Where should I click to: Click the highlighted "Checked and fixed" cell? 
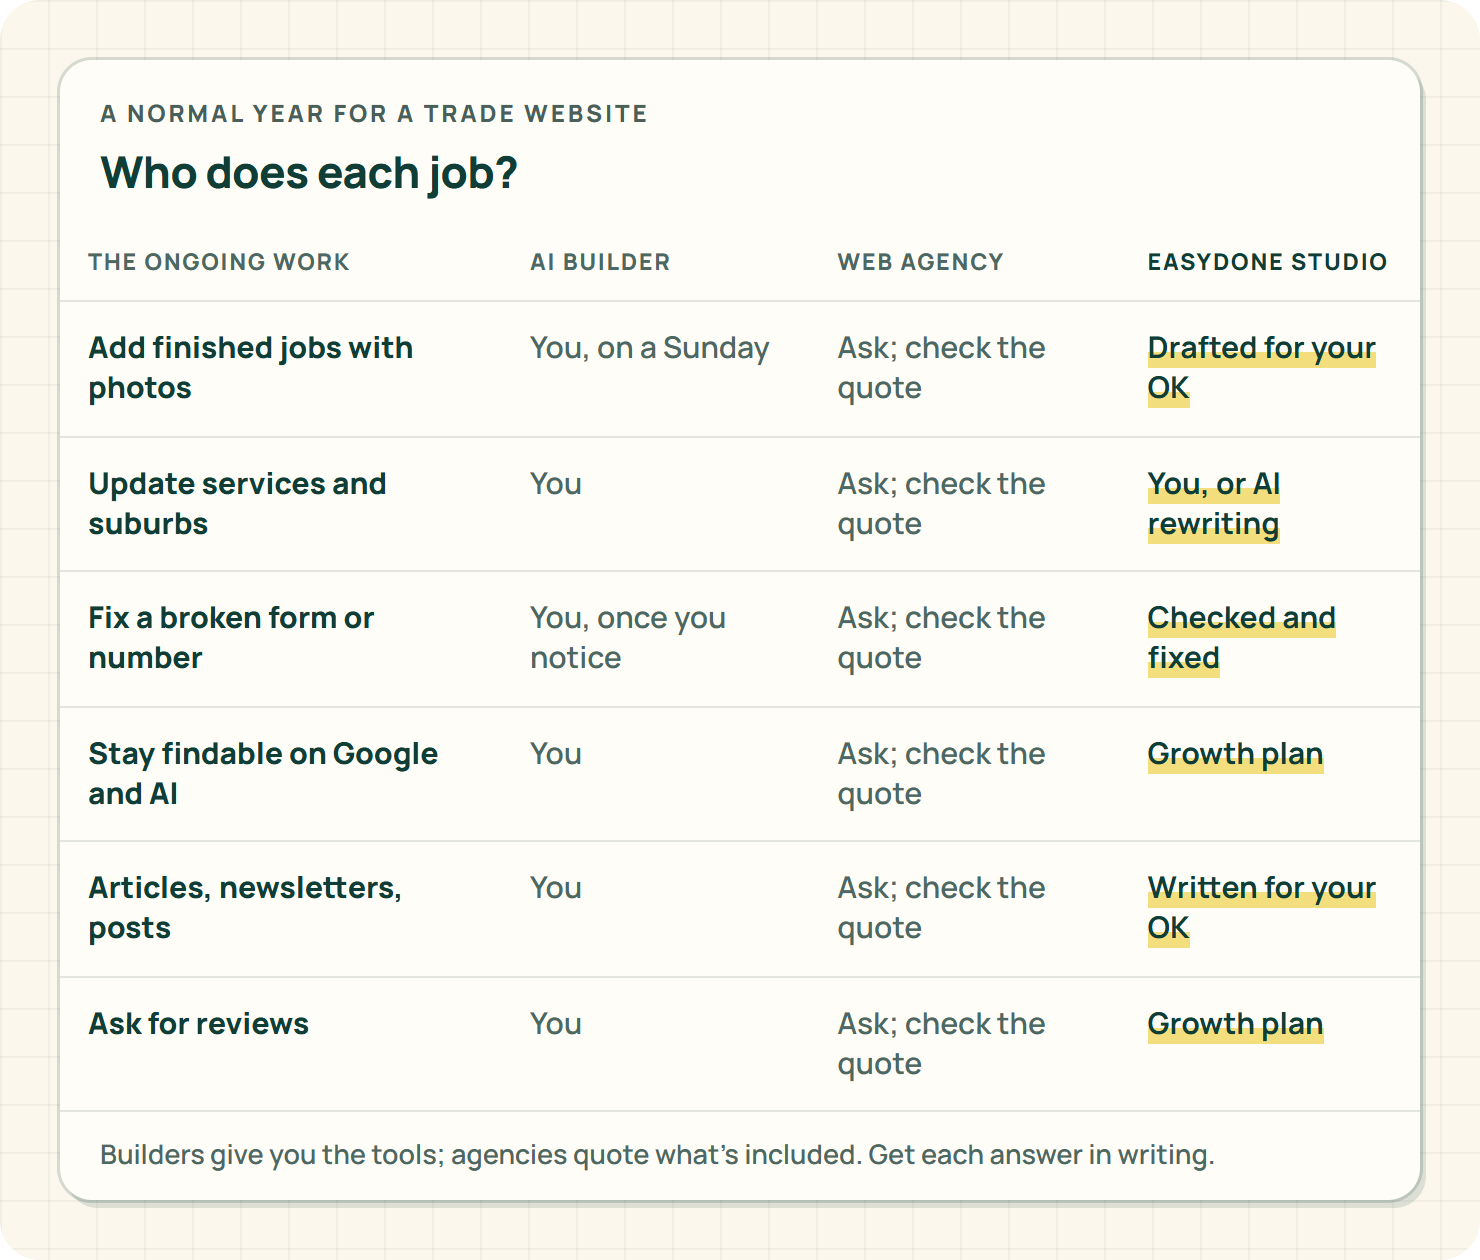tap(1242, 638)
